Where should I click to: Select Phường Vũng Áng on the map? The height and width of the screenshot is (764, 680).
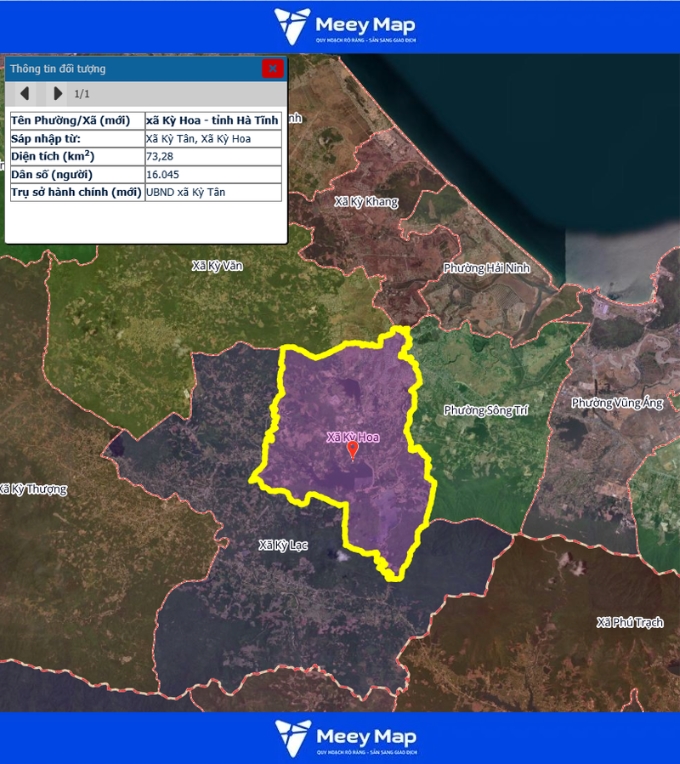(617, 403)
